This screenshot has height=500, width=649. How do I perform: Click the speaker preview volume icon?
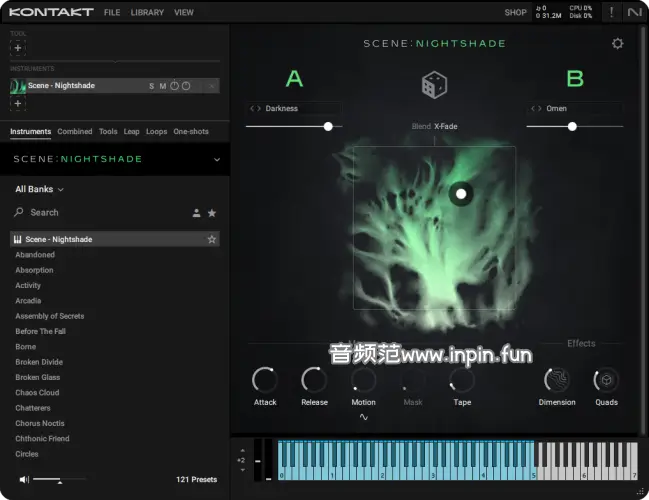(x=24, y=479)
